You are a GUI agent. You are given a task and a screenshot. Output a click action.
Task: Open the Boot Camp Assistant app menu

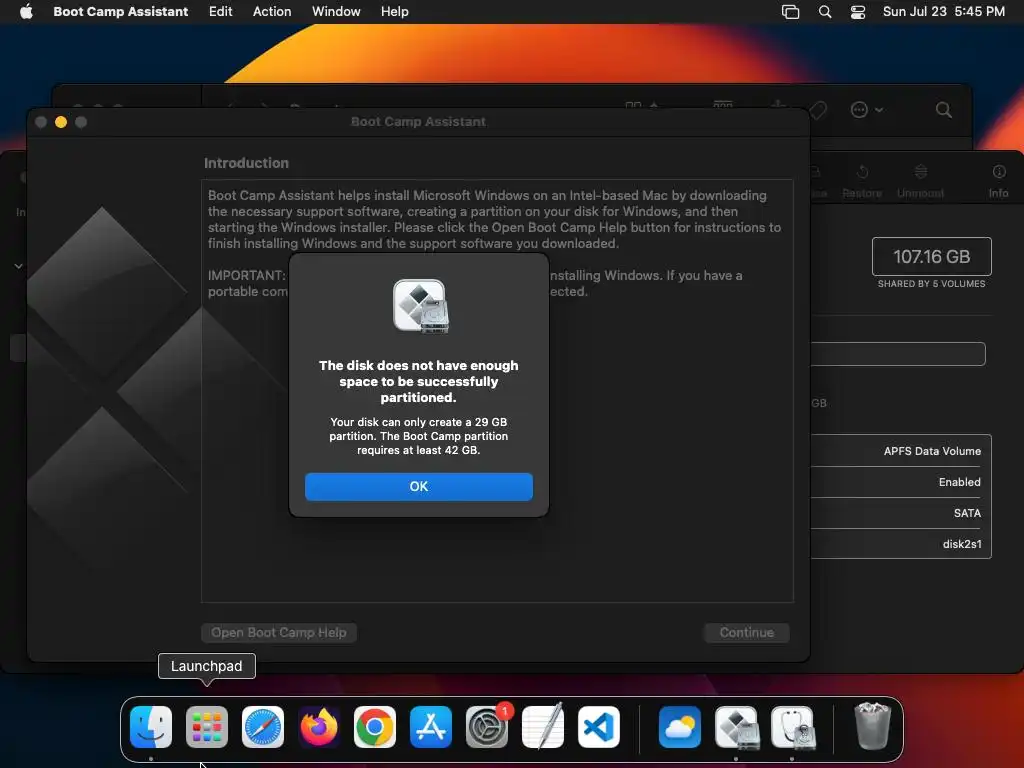[121, 11]
